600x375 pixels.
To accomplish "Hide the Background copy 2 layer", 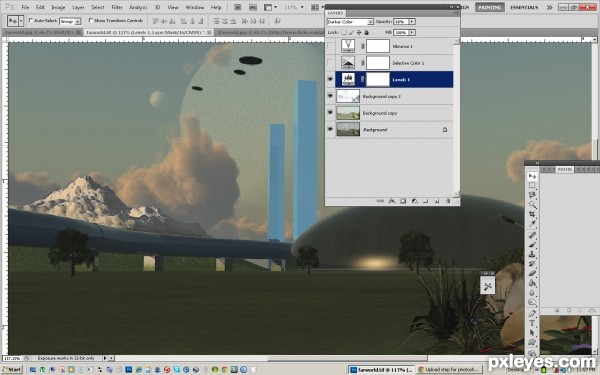I will point(330,96).
